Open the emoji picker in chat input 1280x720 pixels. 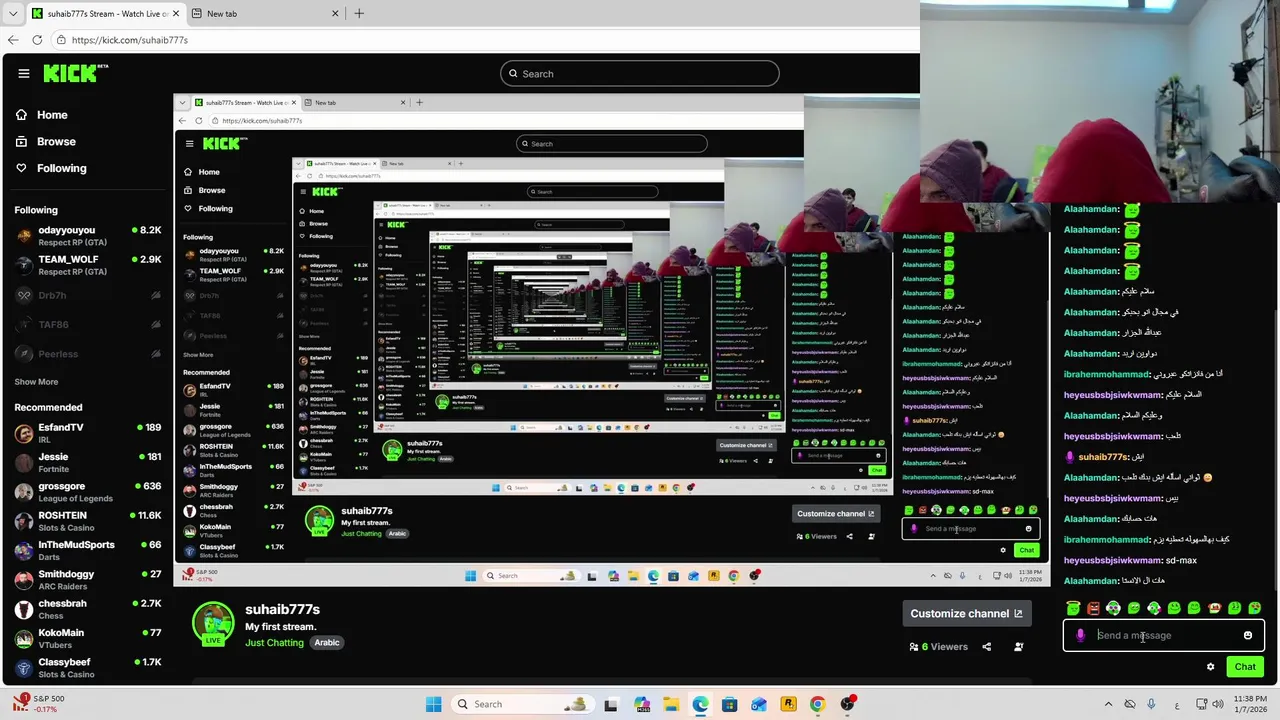1248,635
